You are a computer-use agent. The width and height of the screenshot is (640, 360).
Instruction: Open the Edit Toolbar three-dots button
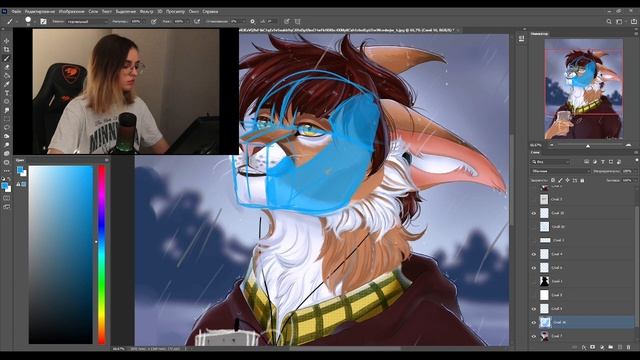[7, 171]
